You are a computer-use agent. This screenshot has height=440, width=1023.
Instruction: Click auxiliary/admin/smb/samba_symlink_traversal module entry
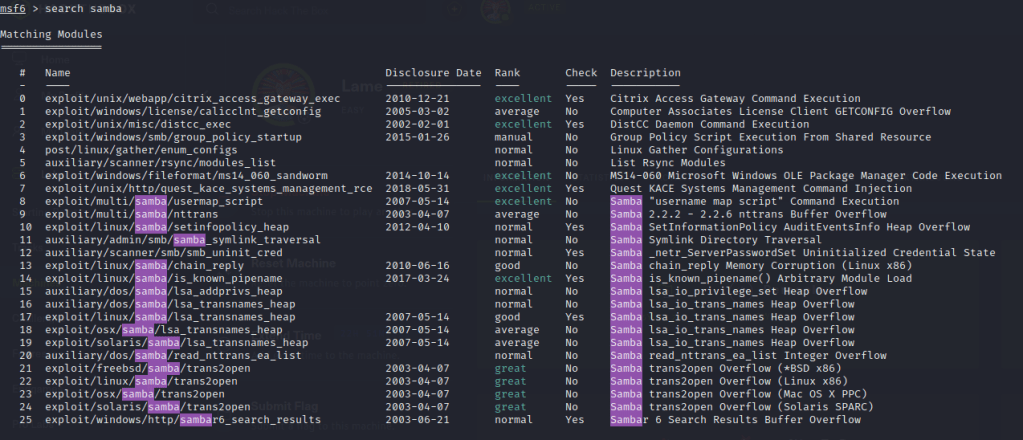(x=183, y=241)
